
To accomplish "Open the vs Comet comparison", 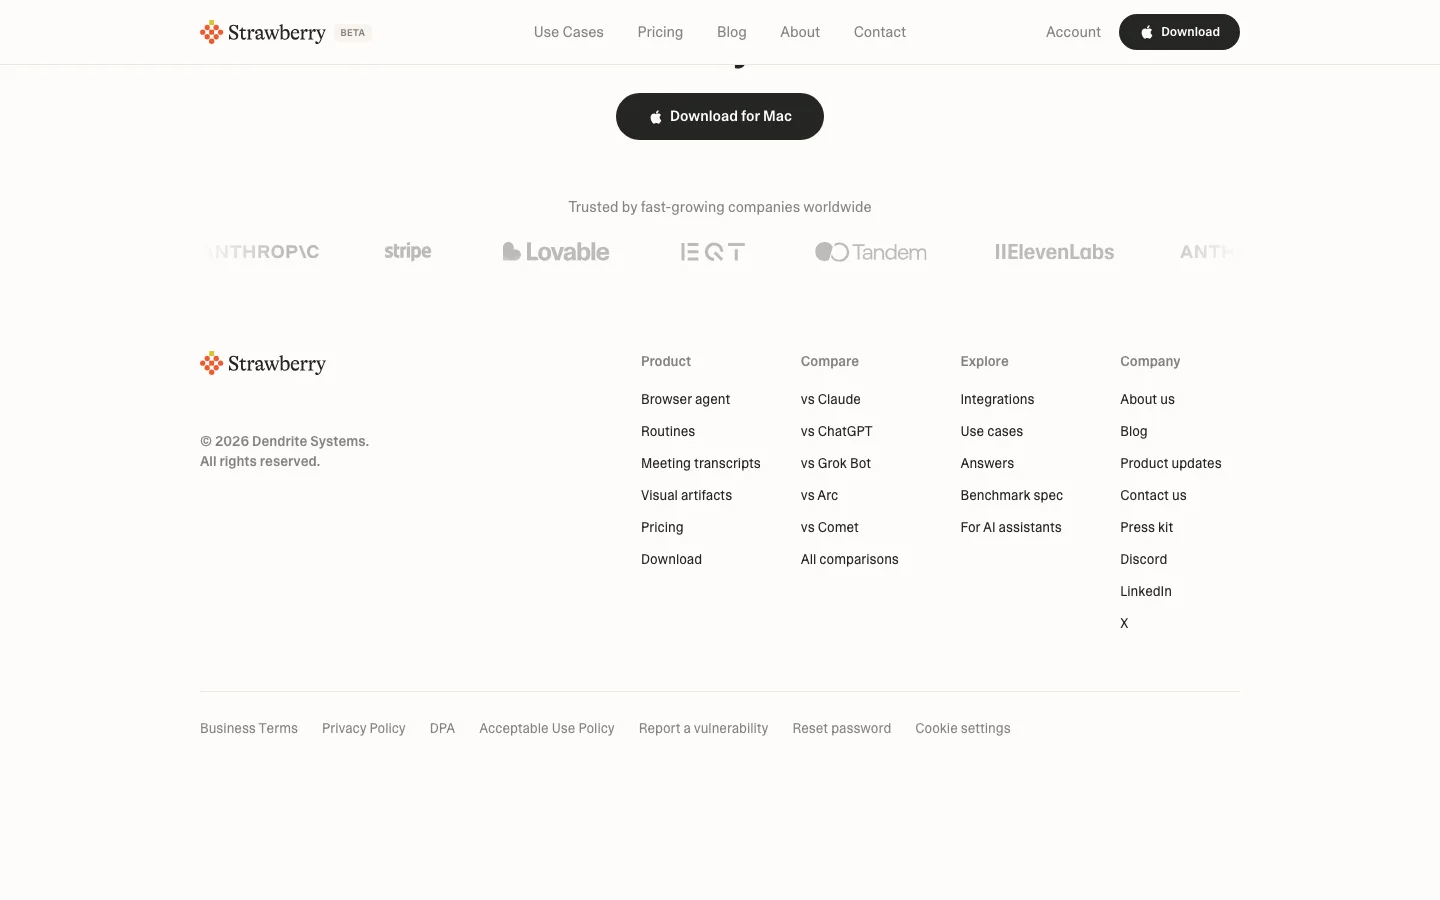I will point(830,527).
